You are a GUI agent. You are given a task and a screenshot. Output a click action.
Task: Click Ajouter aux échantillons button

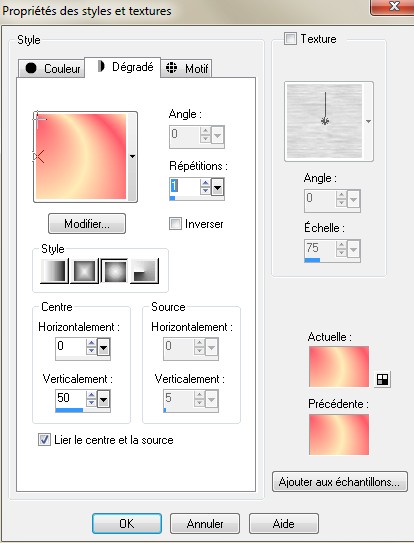[x=340, y=482]
